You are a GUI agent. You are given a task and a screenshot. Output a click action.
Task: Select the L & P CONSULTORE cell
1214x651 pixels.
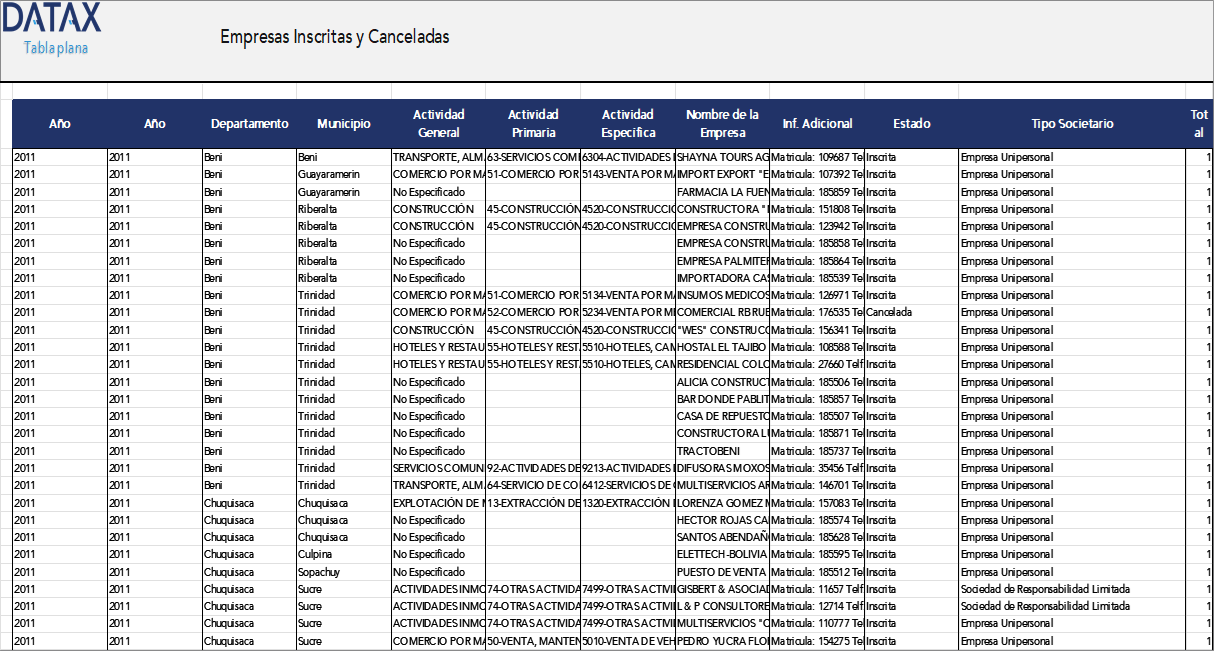point(723,606)
